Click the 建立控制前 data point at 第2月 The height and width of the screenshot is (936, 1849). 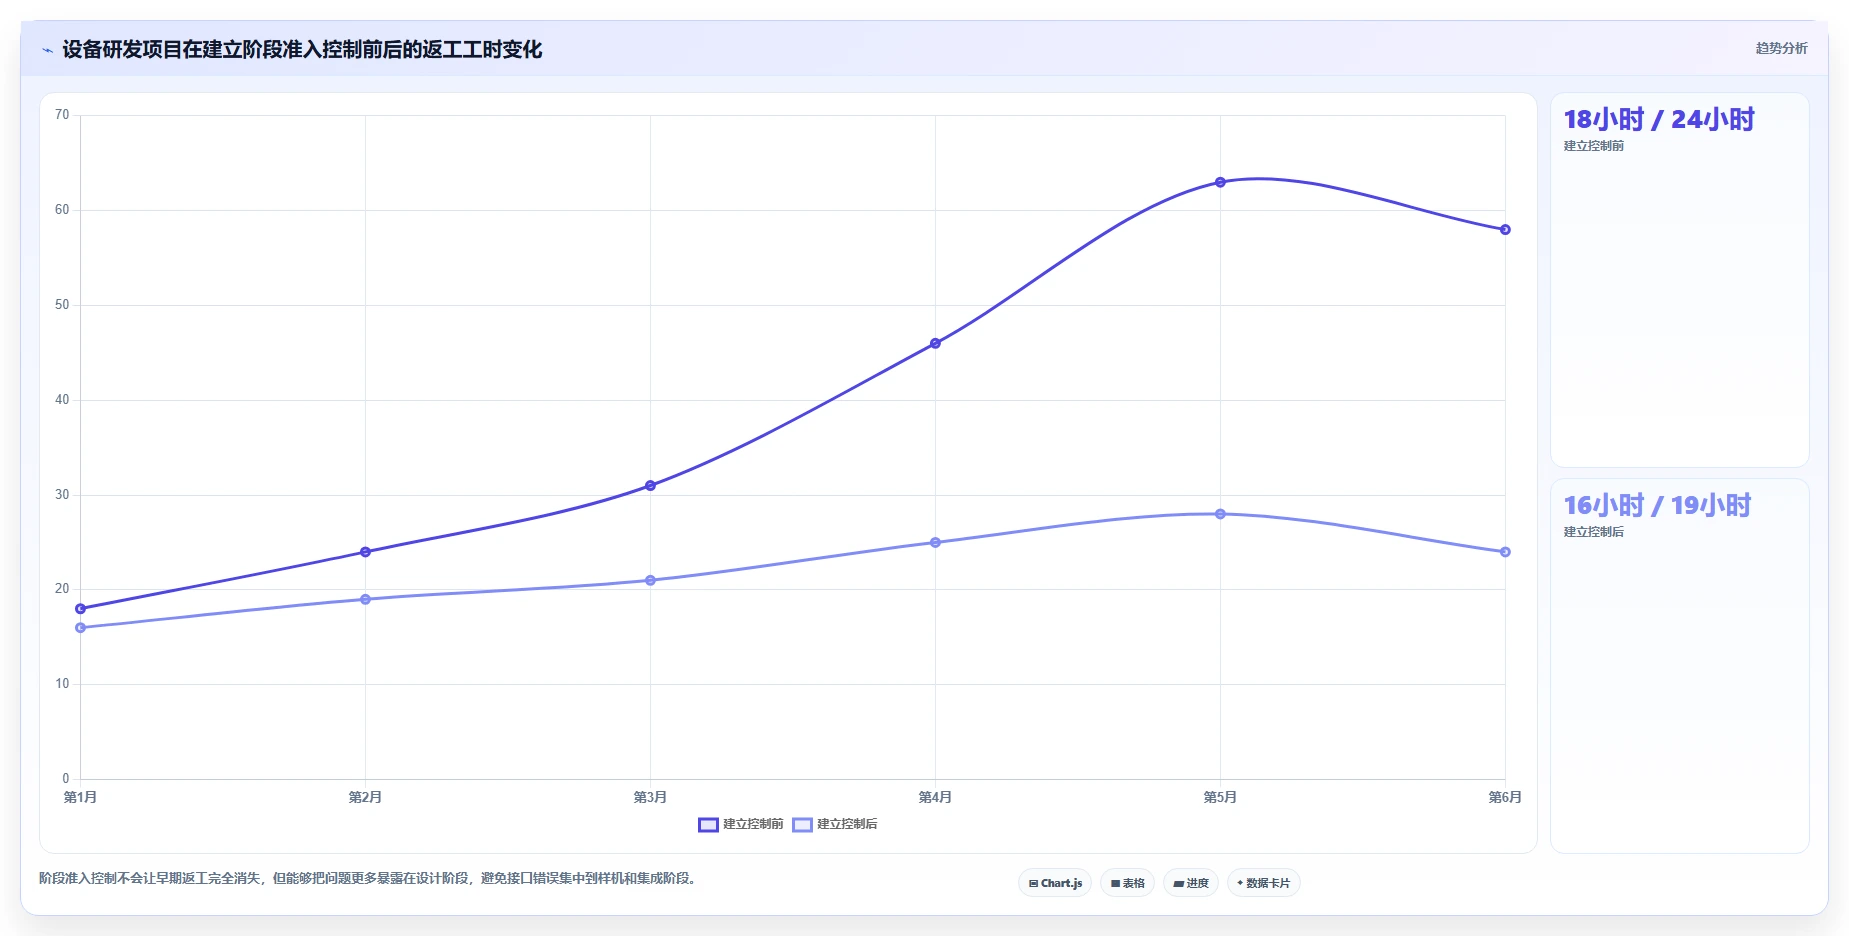tap(365, 552)
